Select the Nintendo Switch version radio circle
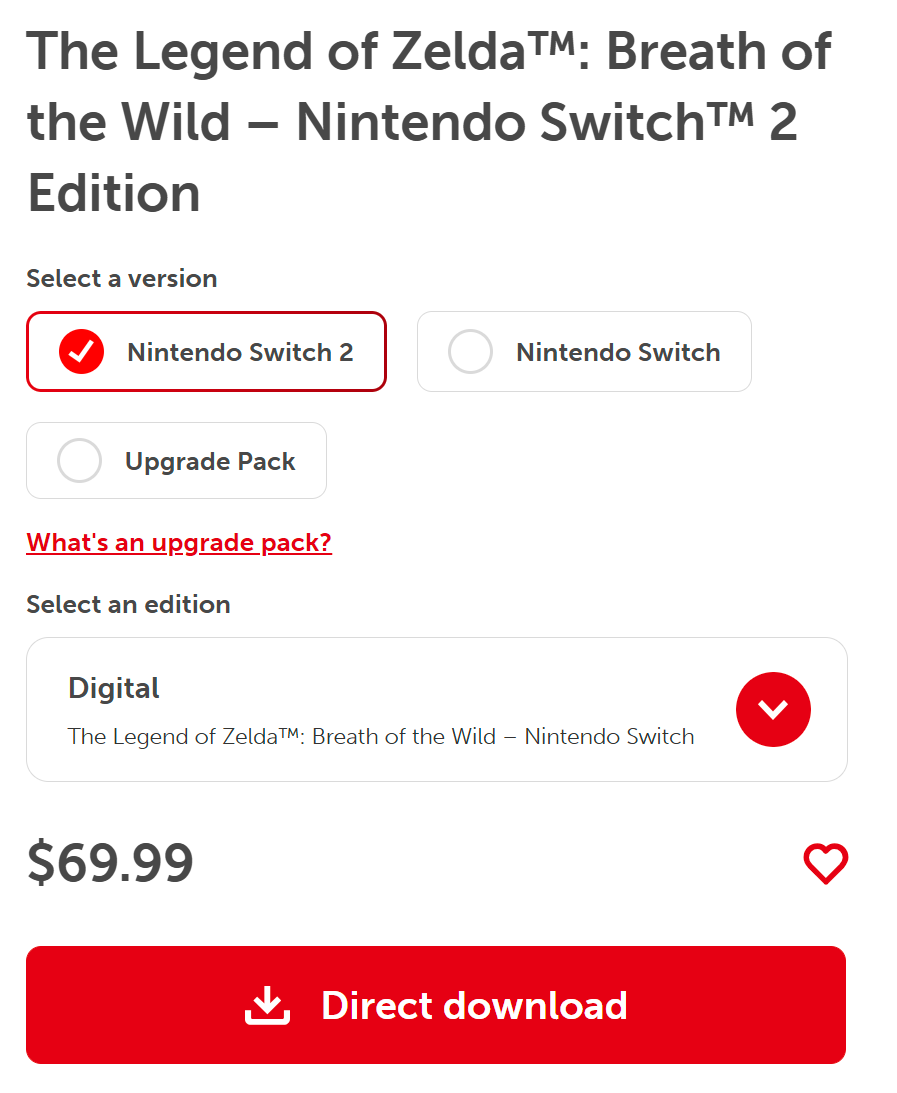 pyautogui.click(x=470, y=352)
